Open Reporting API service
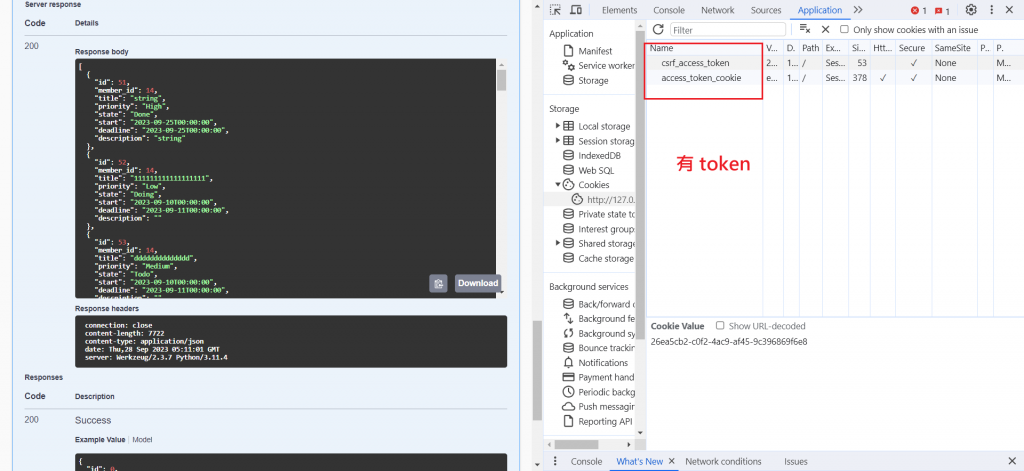This screenshot has width=1024, height=471. (598, 421)
